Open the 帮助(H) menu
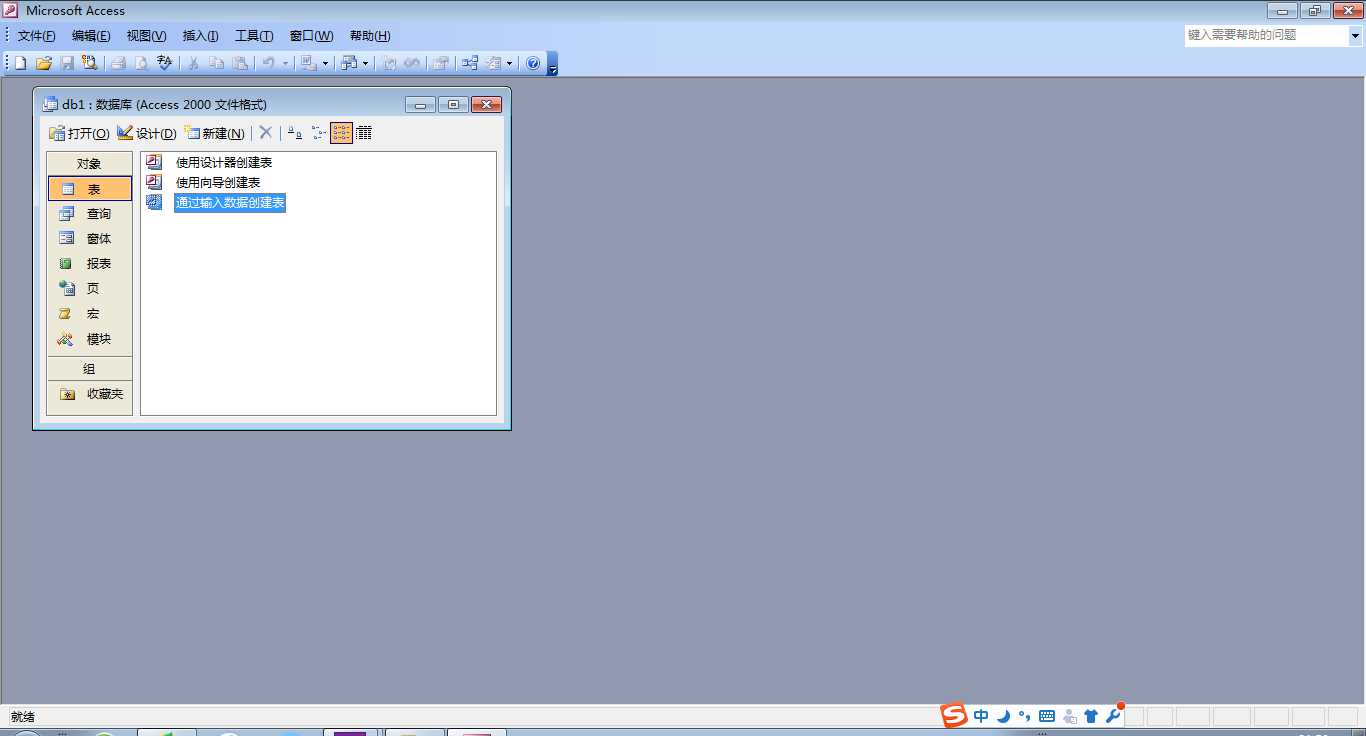Viewport: 1366px width, 736px height. click(x=370, y=35)
